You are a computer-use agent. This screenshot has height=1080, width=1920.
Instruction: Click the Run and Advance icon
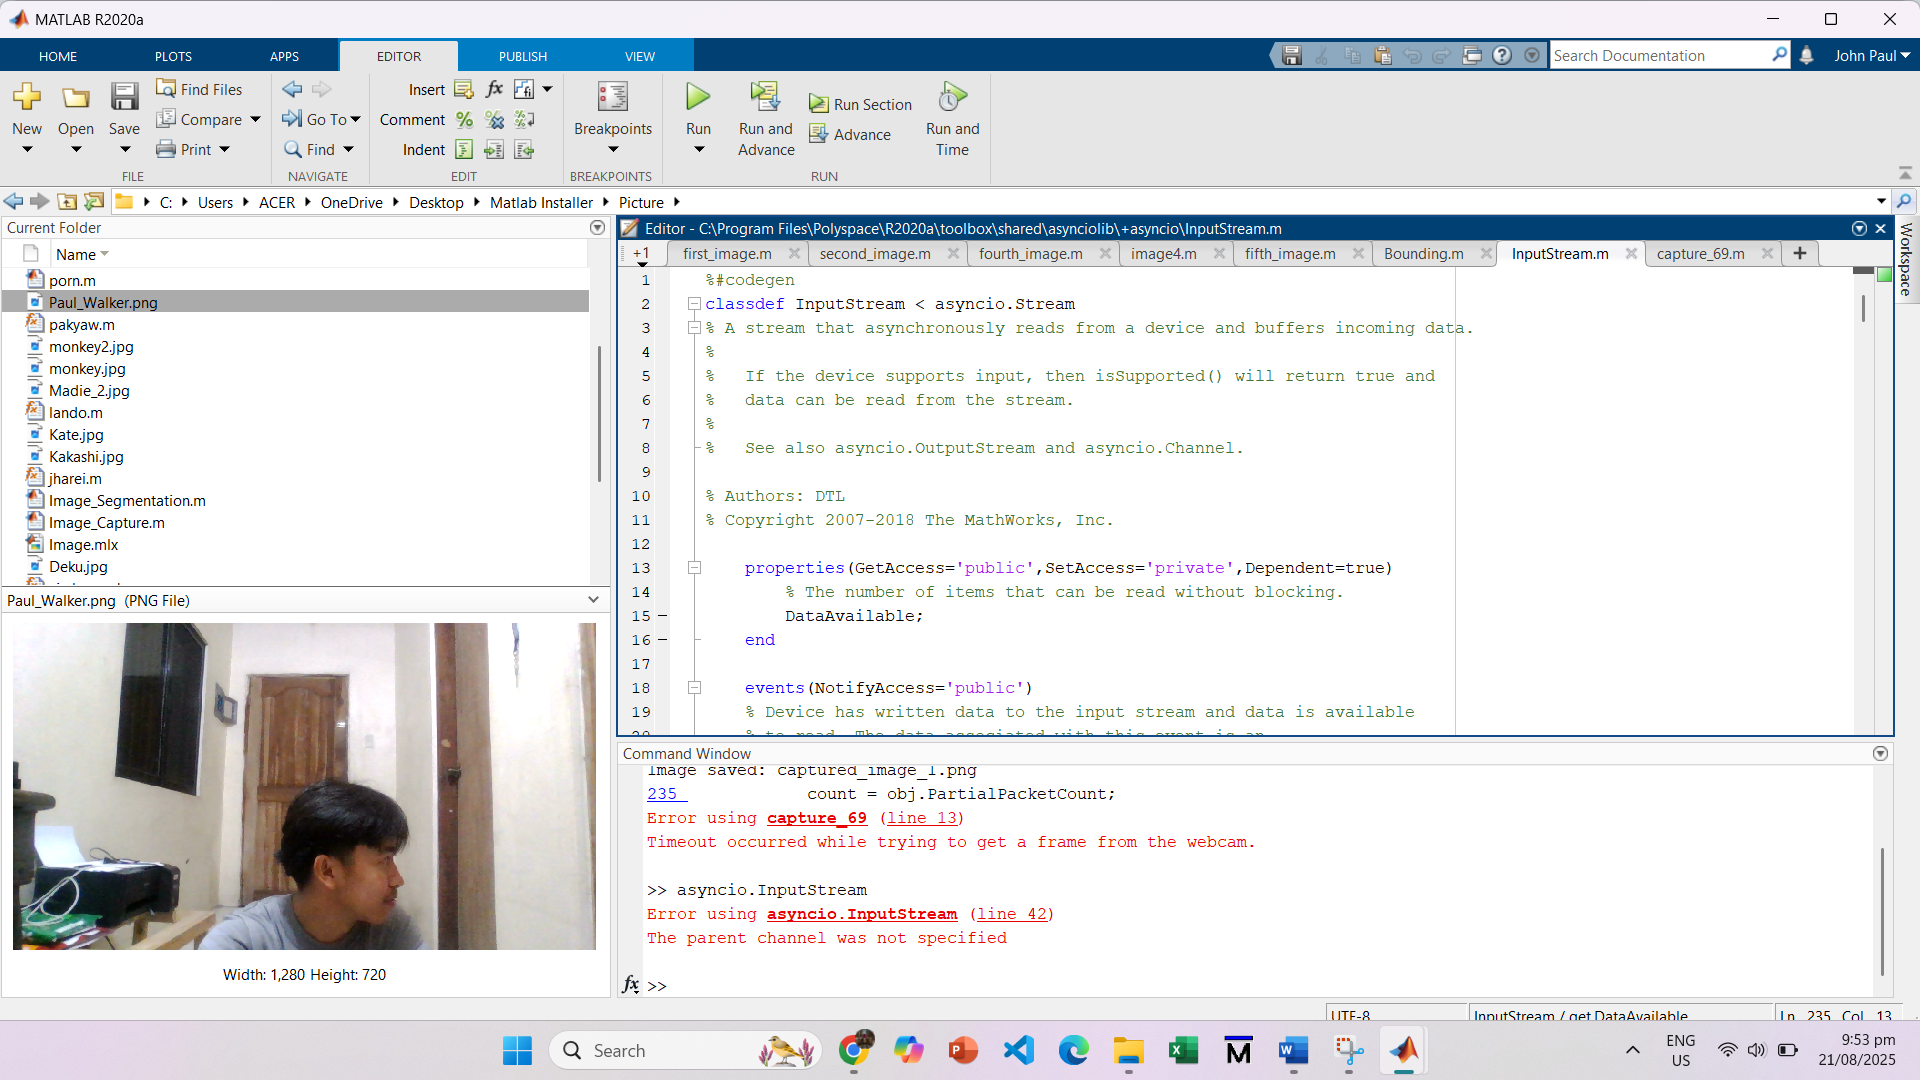tap(765, 97)
